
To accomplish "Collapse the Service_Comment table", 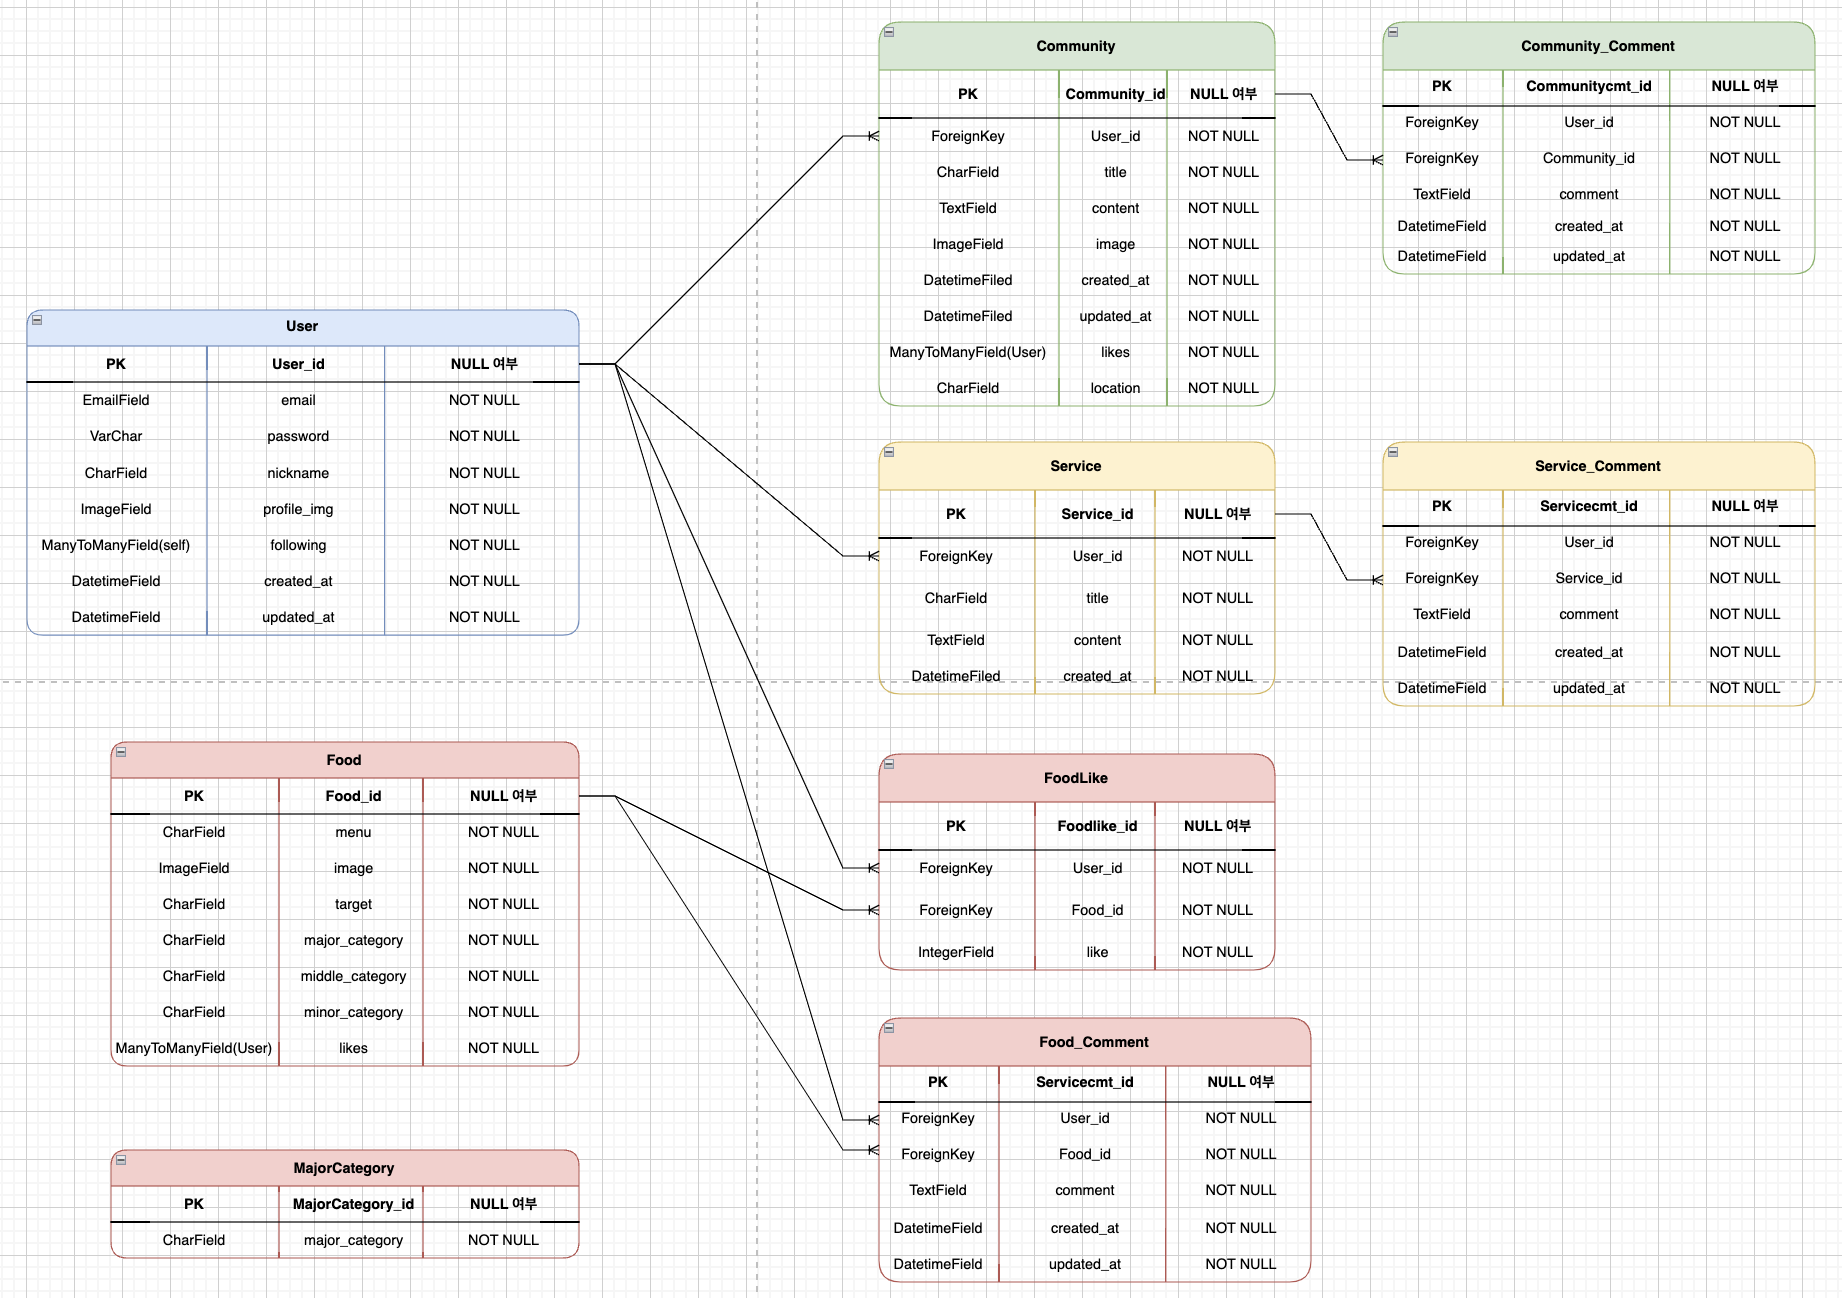I will [1394, 452].
